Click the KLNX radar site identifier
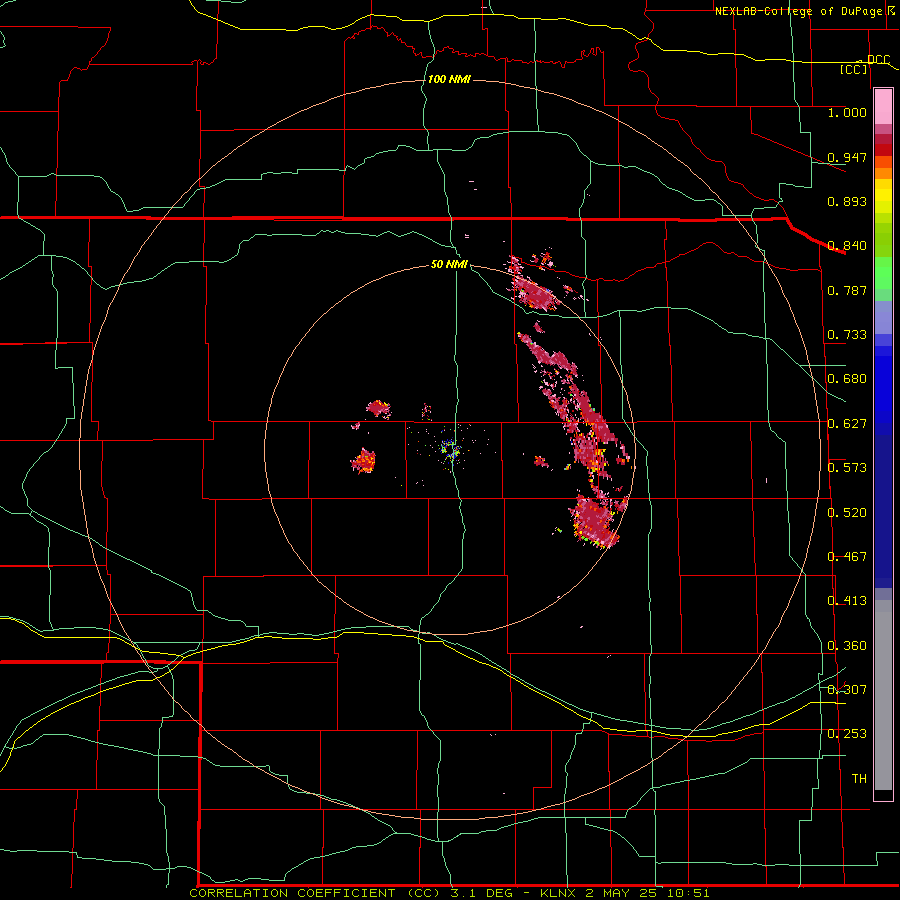900x900 pixels. point(558,893)
